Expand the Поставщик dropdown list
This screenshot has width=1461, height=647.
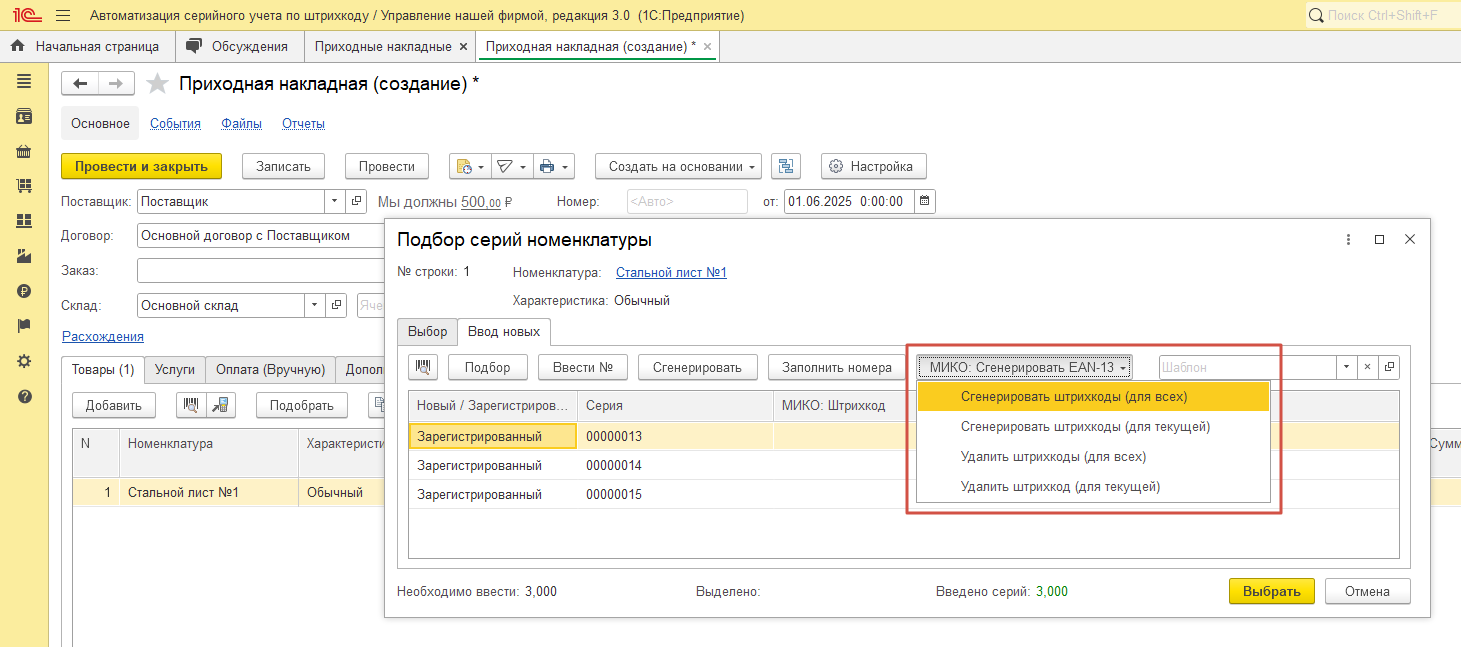click(335, 201)
